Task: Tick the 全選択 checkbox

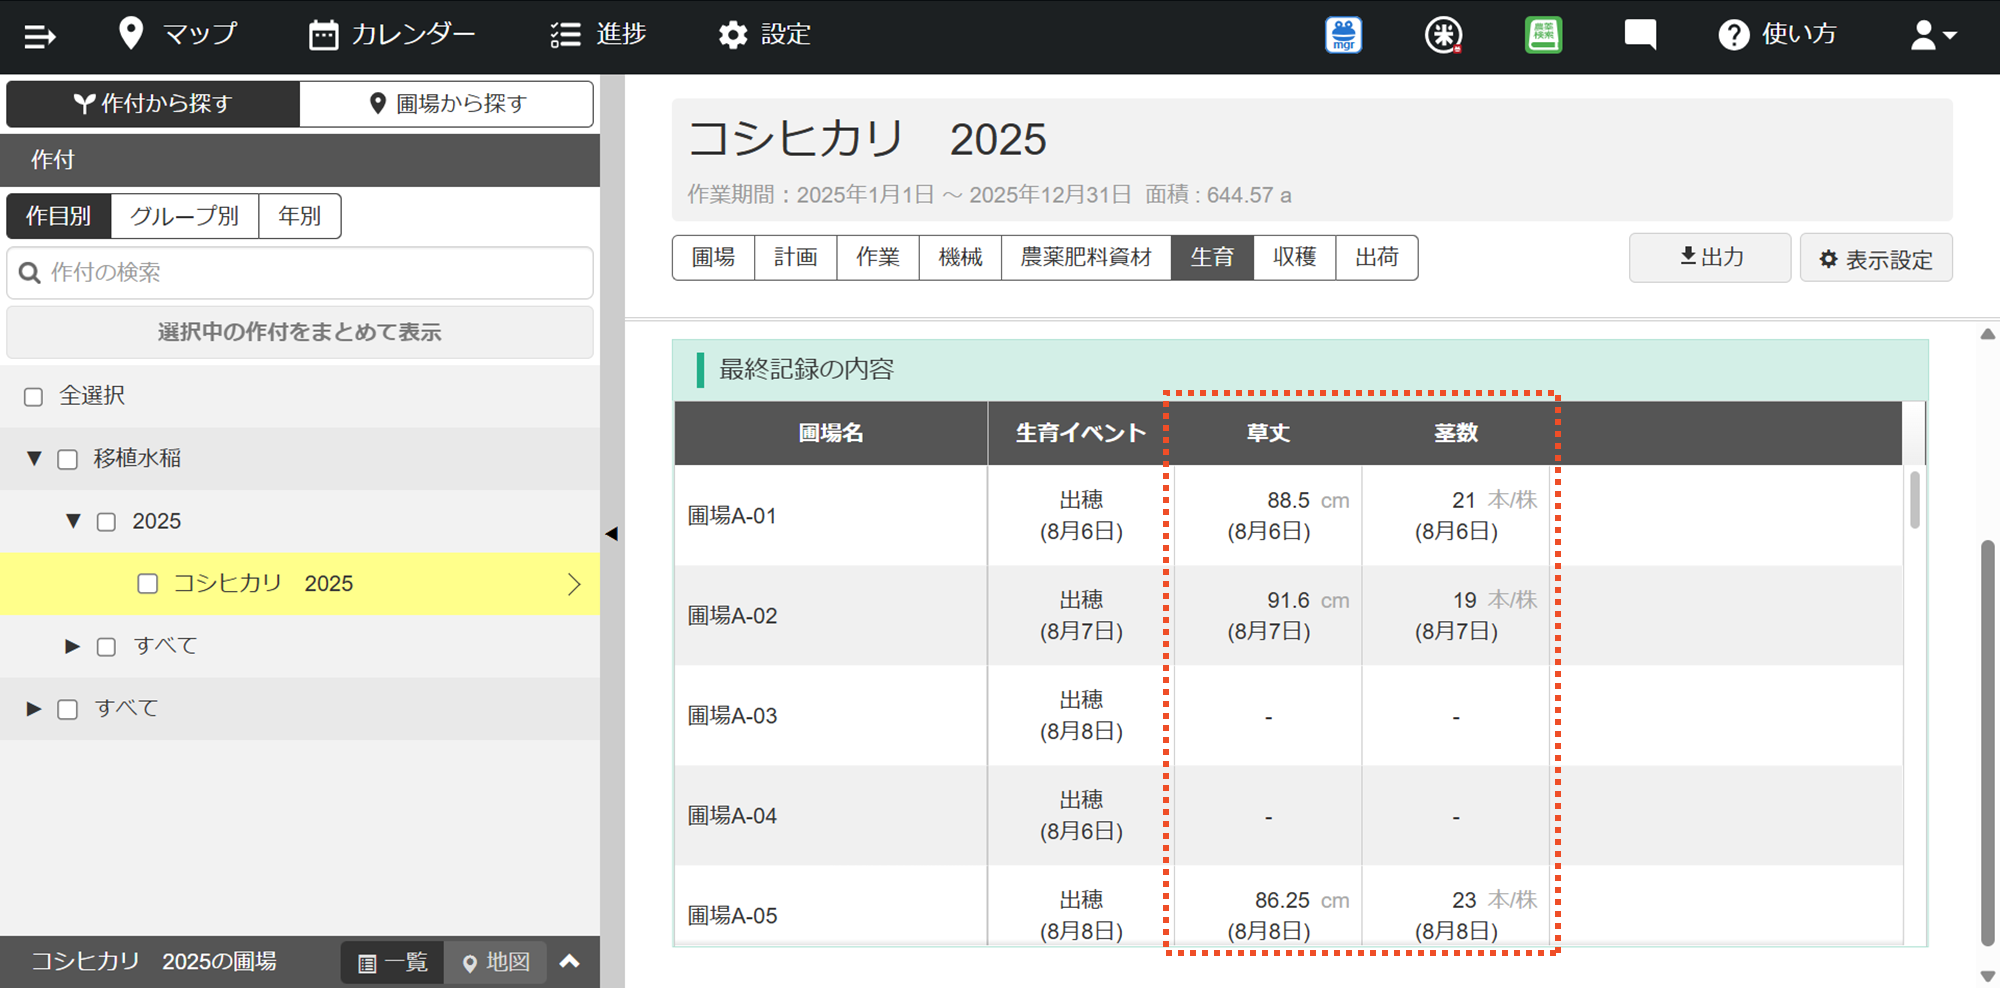Action: click(x=34, y=397)
